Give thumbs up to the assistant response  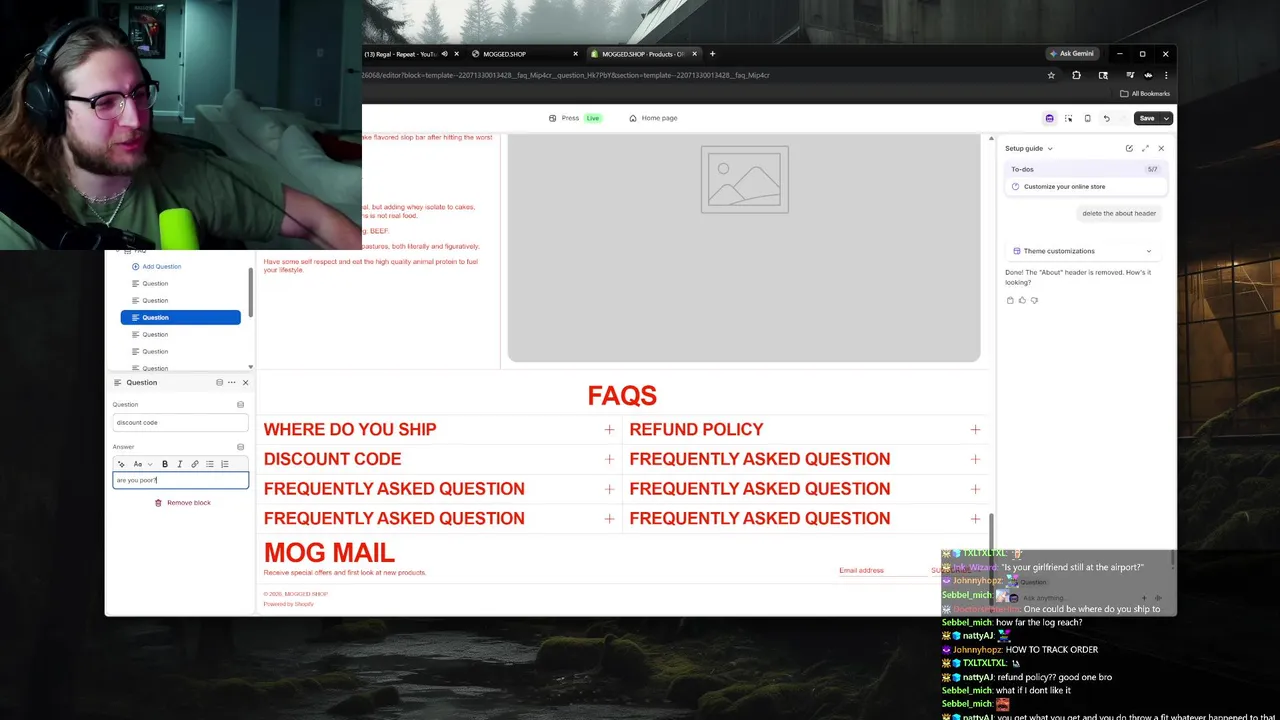1022,300
